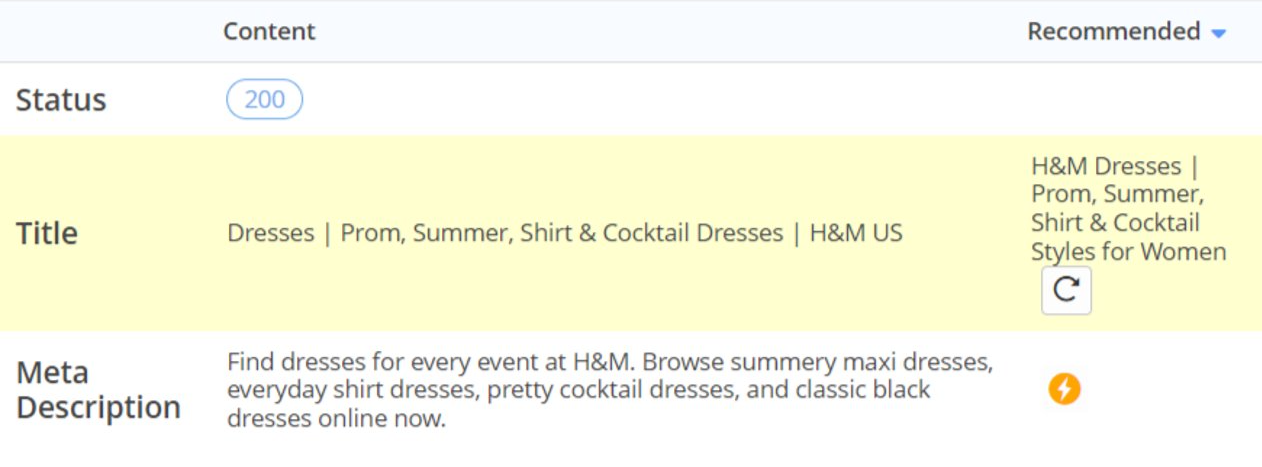
Task: Click "dresses online now." description line
Action: [336, 418]
